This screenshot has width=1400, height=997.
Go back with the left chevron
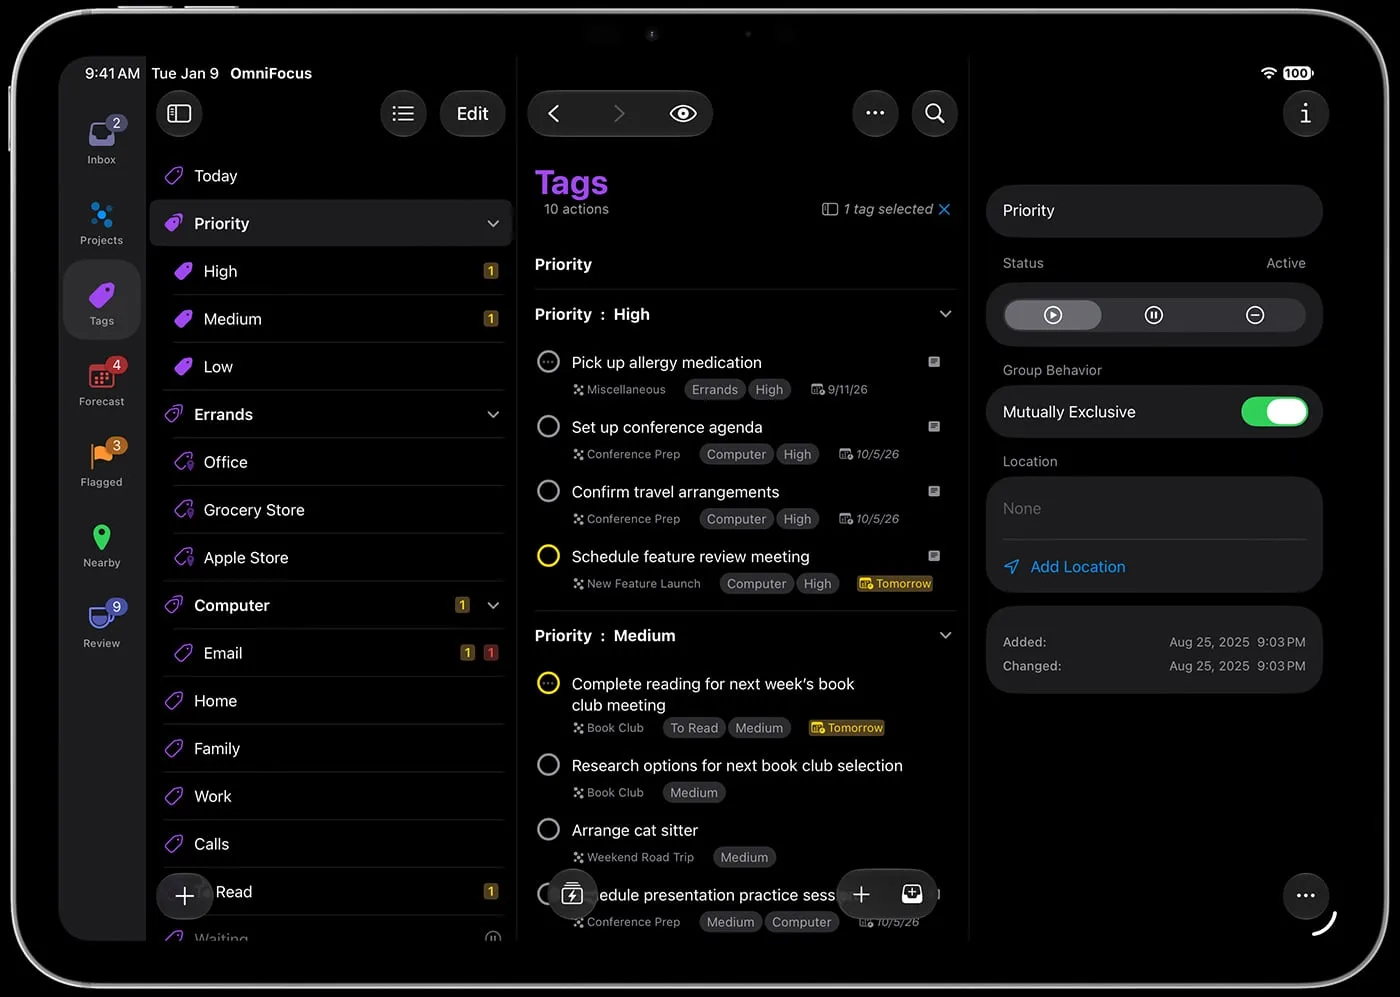554,114
